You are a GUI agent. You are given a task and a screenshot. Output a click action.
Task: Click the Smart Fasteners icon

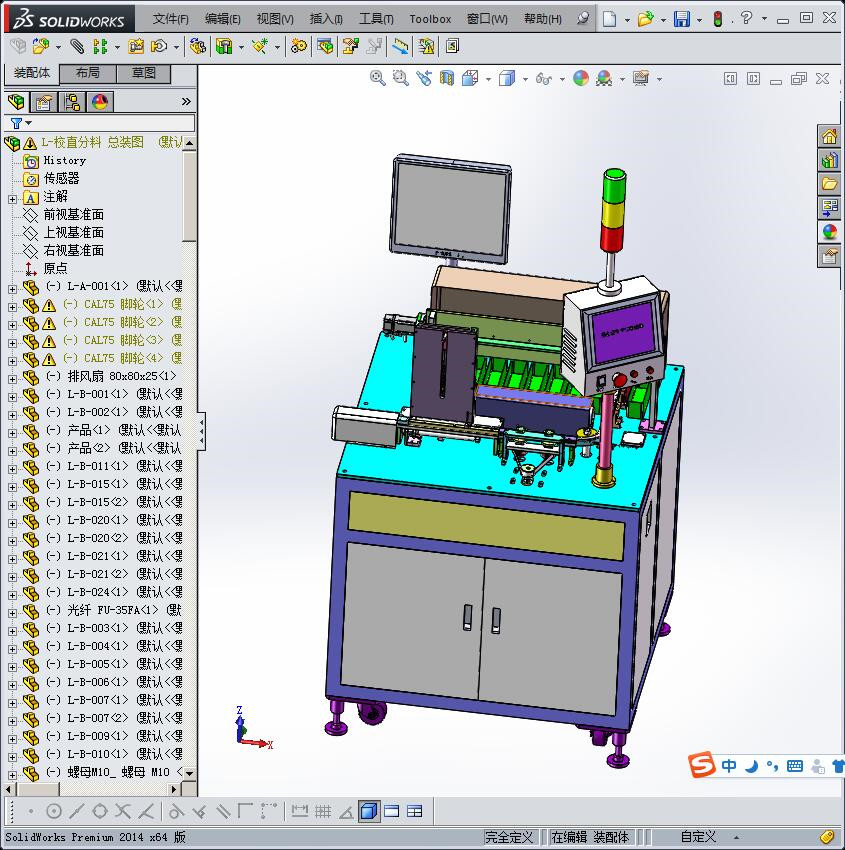(136, 47)
